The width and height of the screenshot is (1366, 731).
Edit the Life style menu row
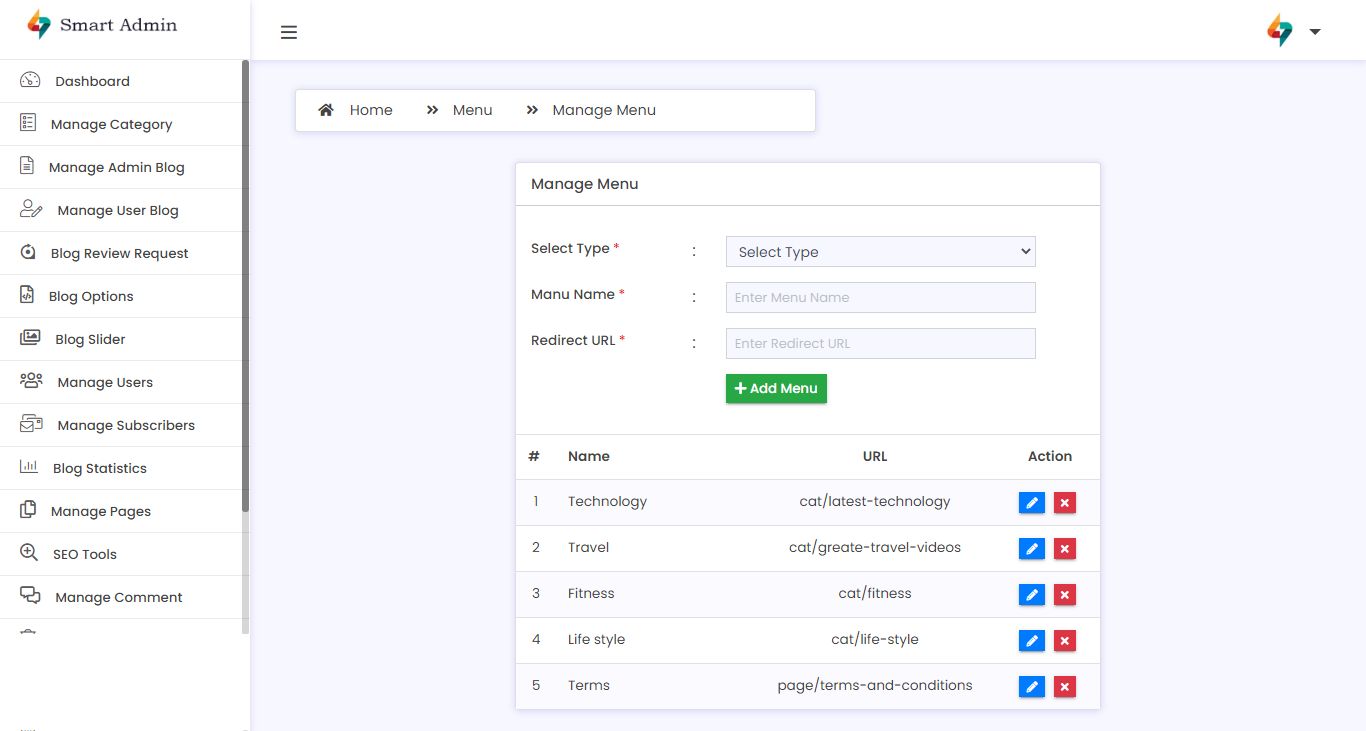click(x=1032, y=640)
